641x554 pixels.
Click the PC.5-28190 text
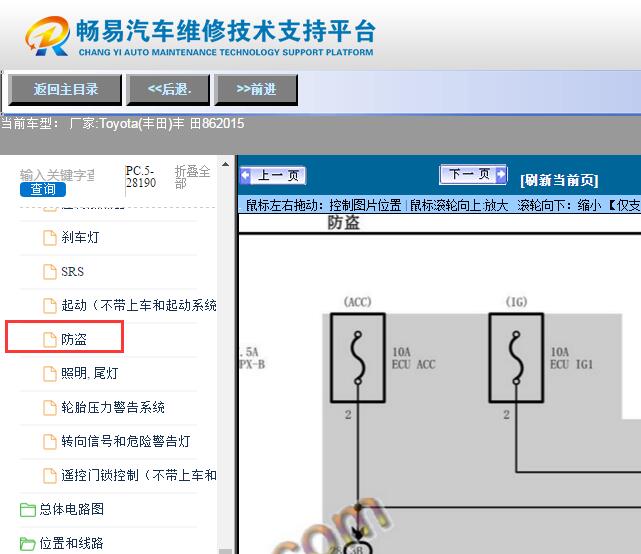[141, 177]
